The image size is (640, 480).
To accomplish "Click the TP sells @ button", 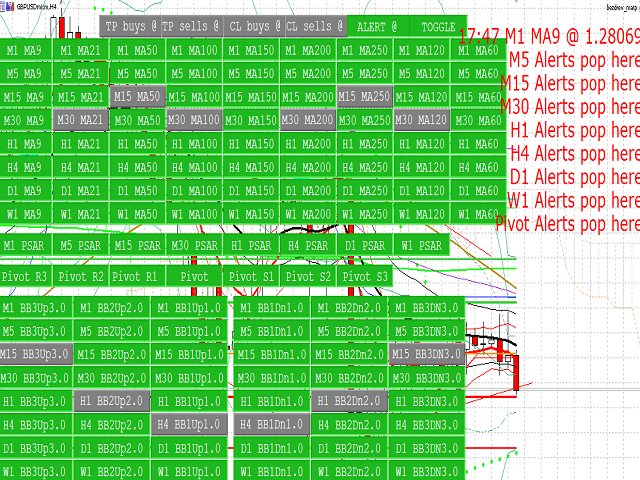I will coord(192,27).
